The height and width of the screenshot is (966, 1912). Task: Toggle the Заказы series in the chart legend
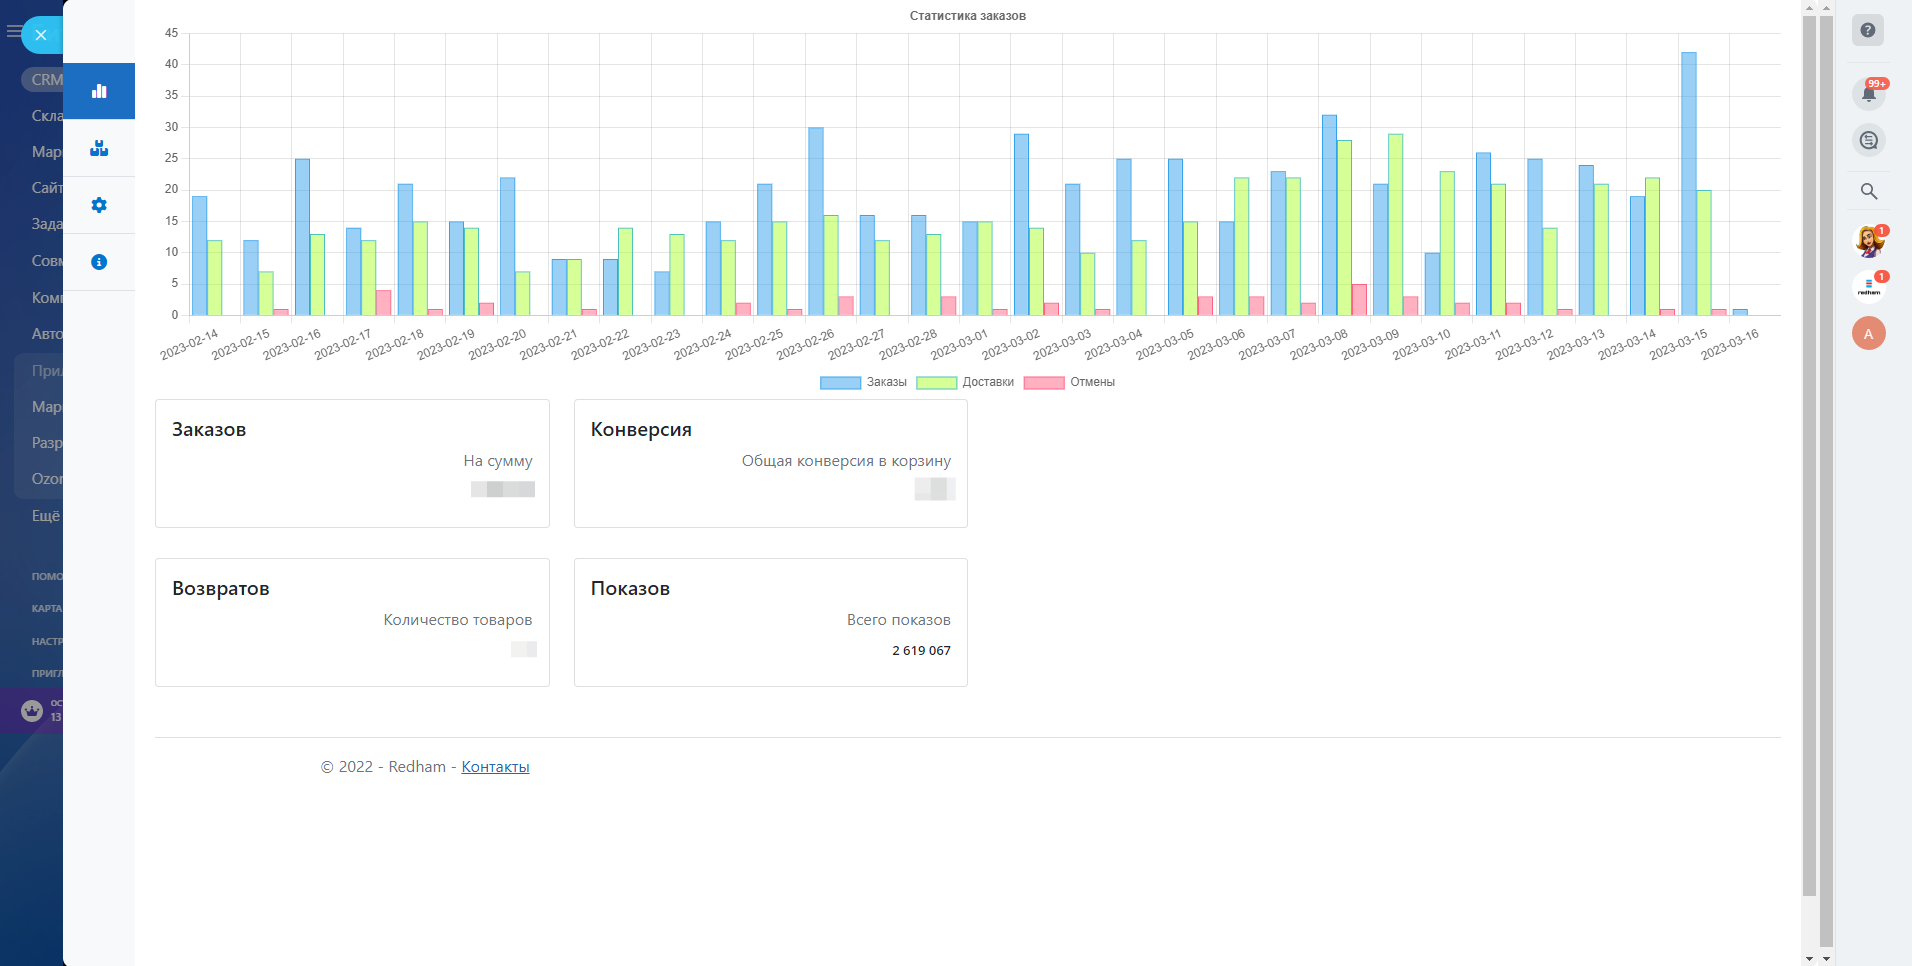(x=863, y=383)
